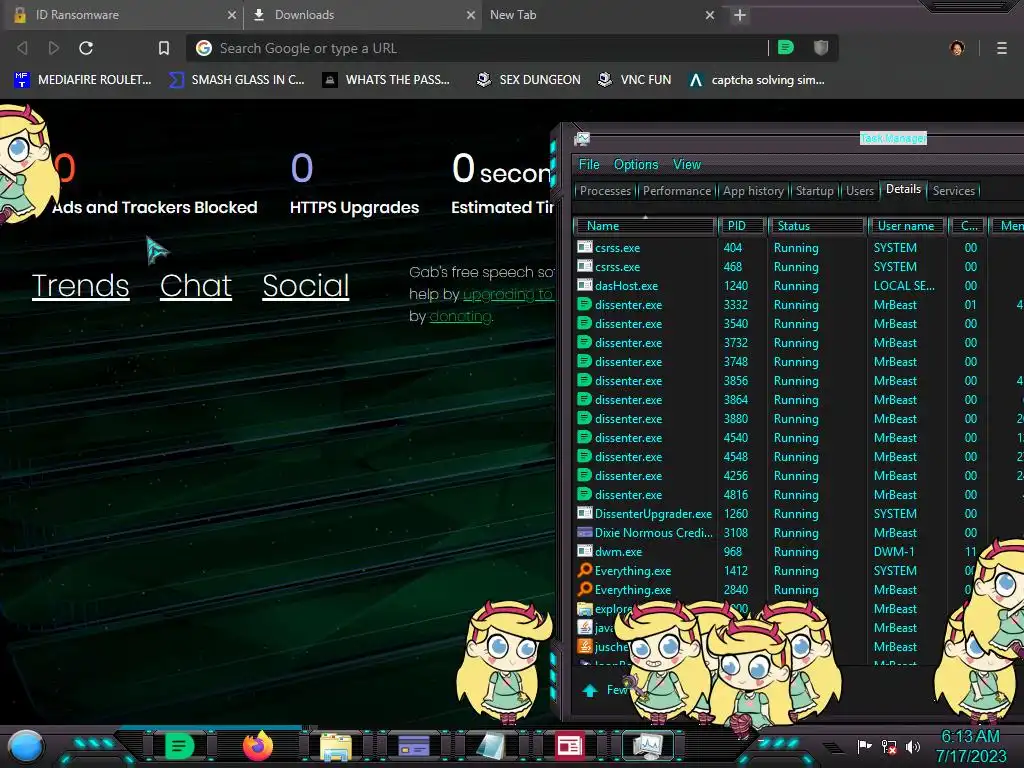Click the network tray icon
This screenshot has height=768, width=1024.
(x=888, y=746)
